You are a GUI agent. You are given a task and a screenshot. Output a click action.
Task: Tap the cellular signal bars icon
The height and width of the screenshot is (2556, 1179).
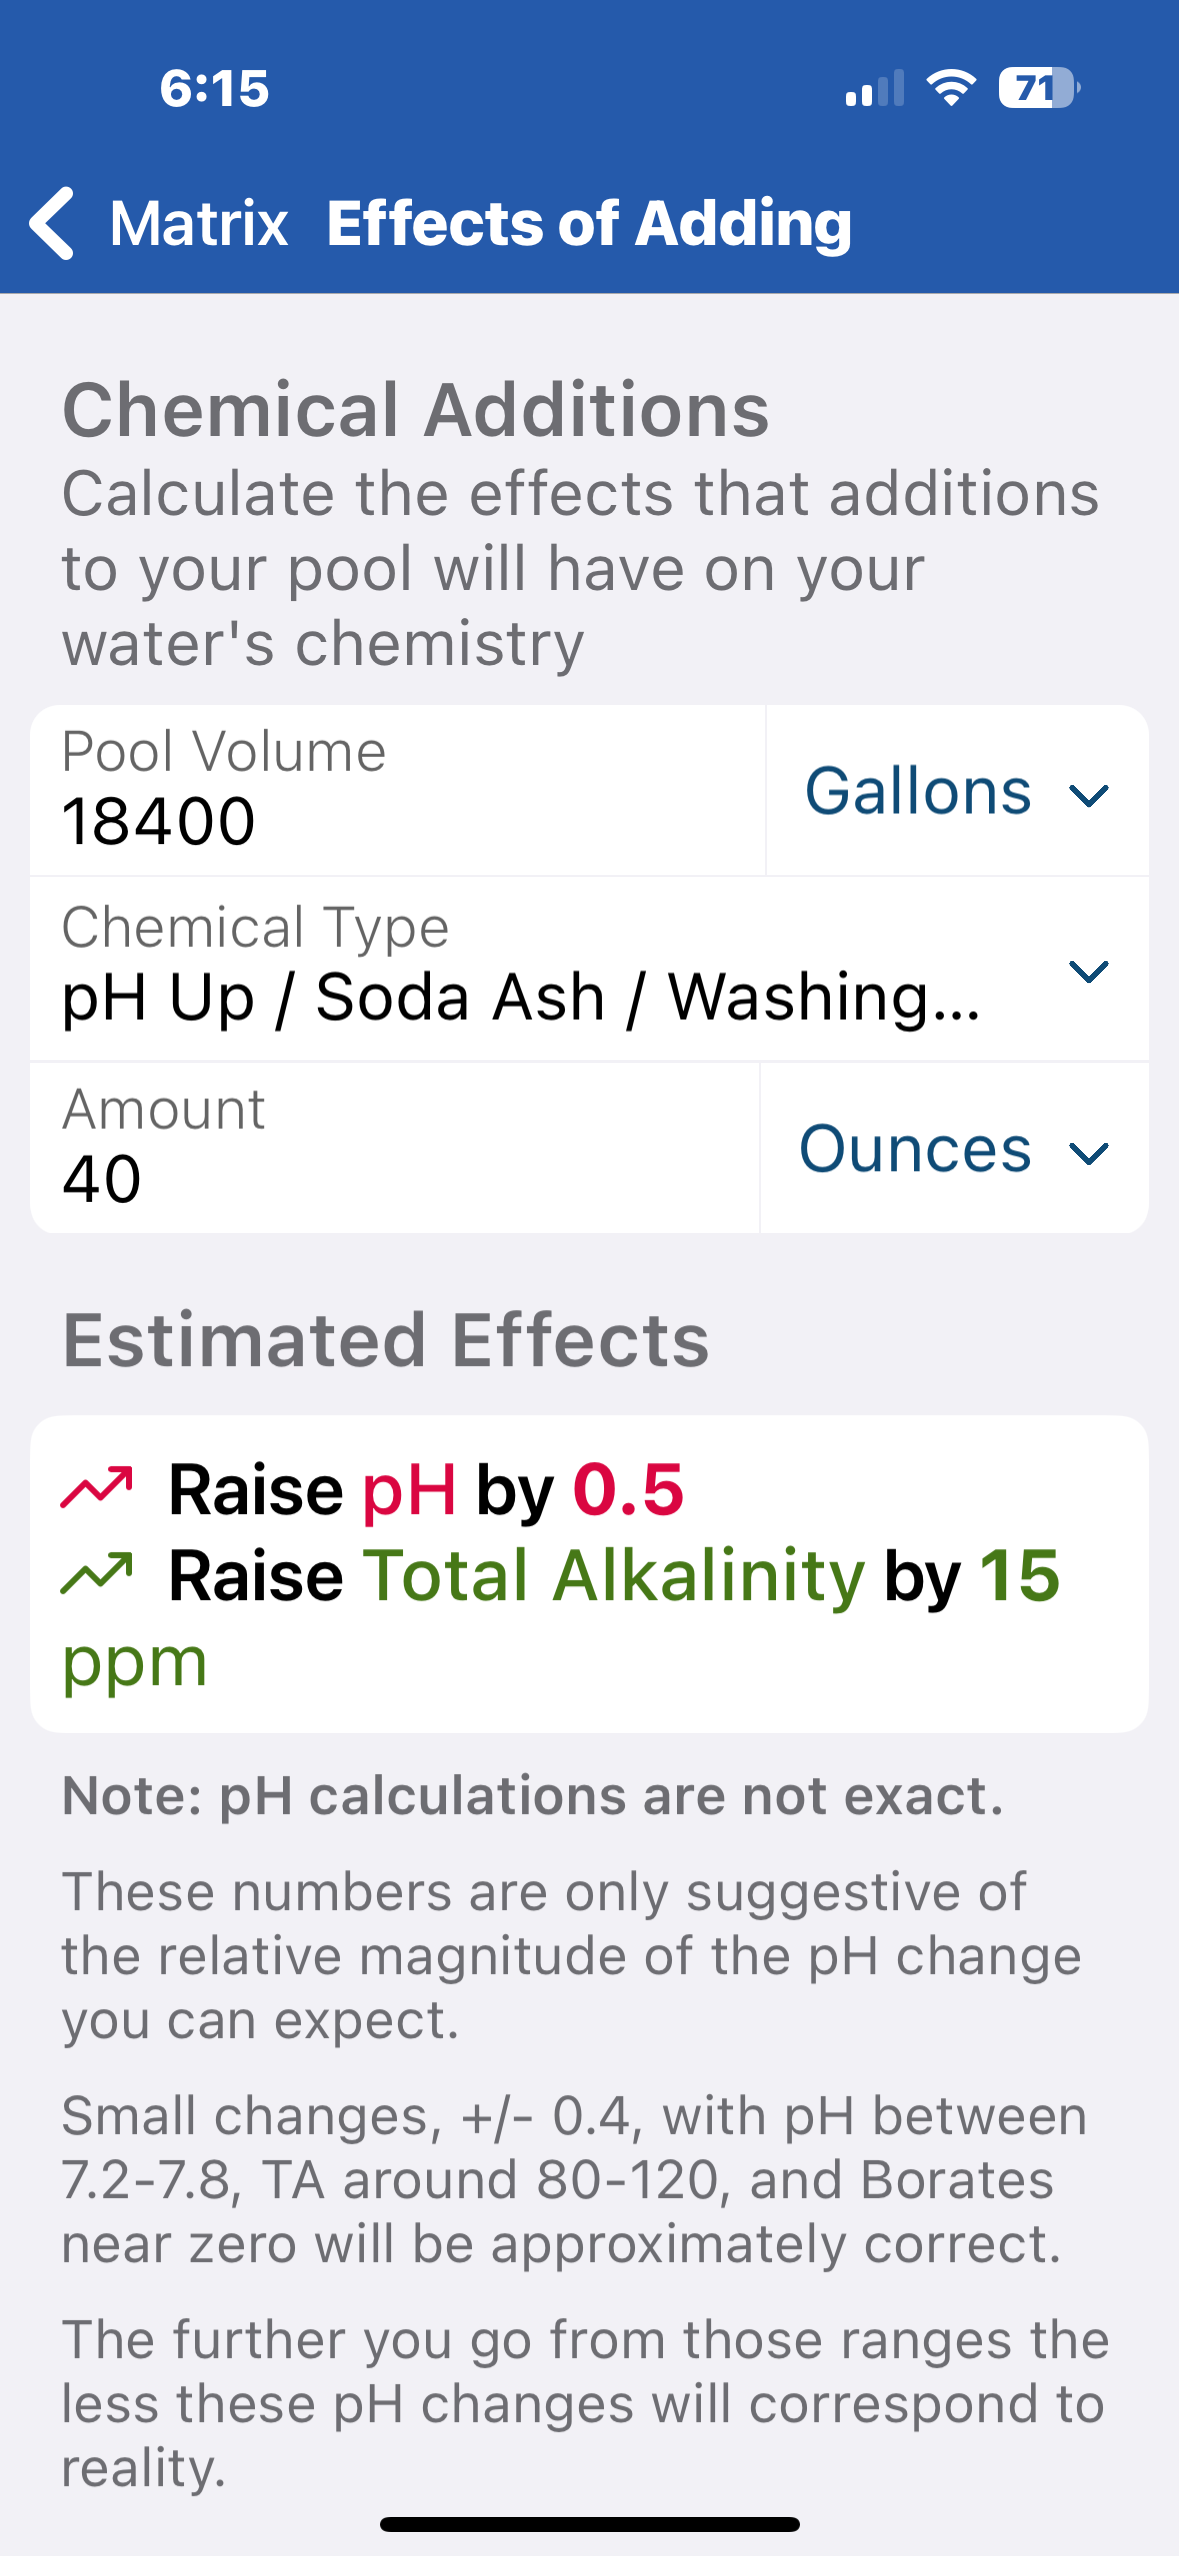pyautogui.click(x=874, y=88)
